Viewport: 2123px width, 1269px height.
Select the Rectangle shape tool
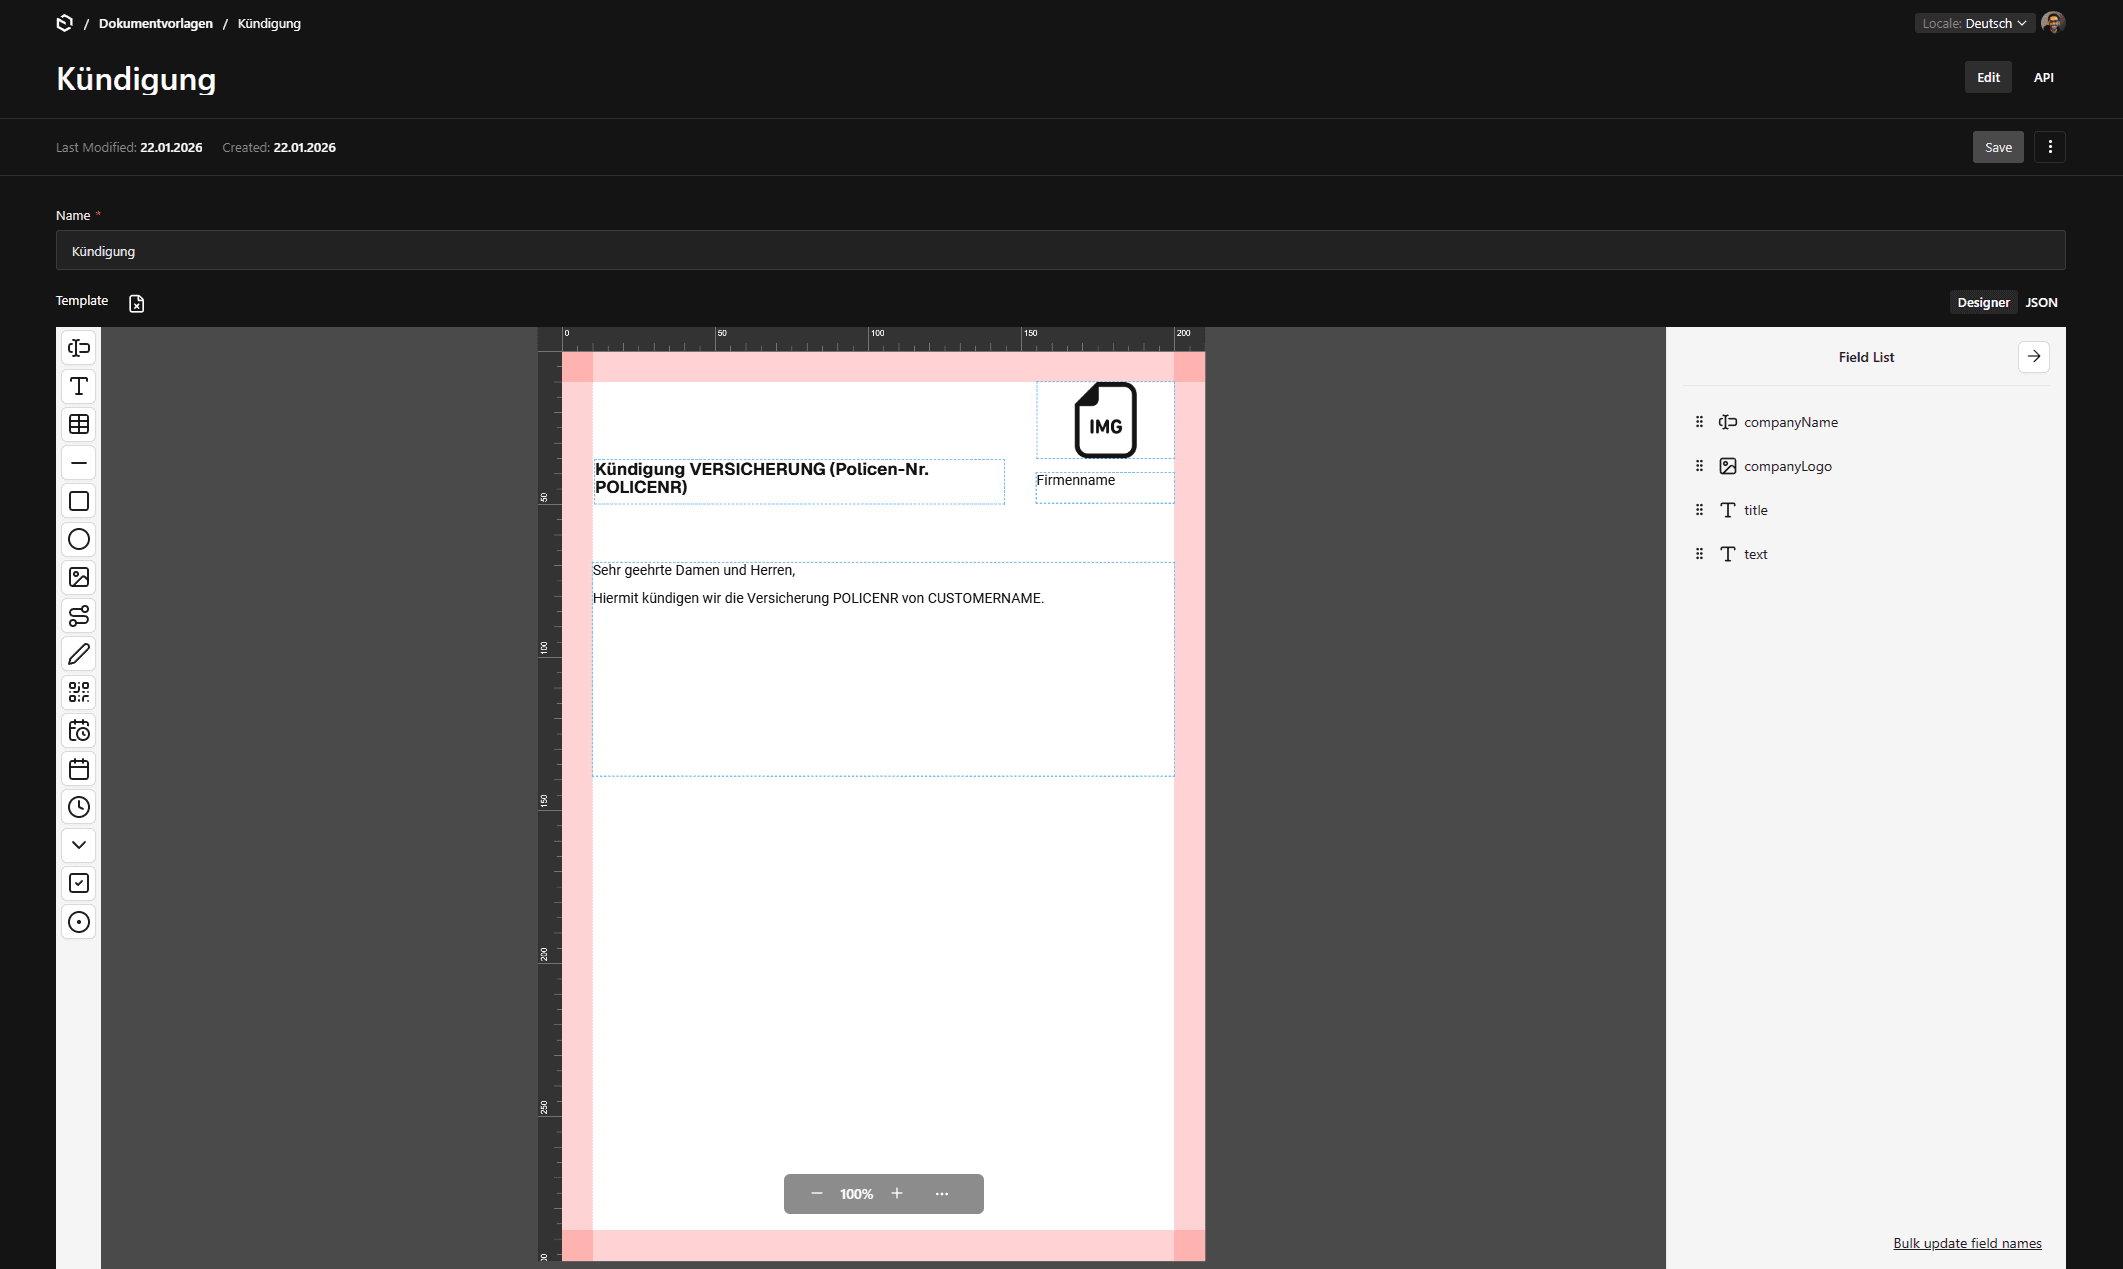pyautogui.click(x=79, y=501)
